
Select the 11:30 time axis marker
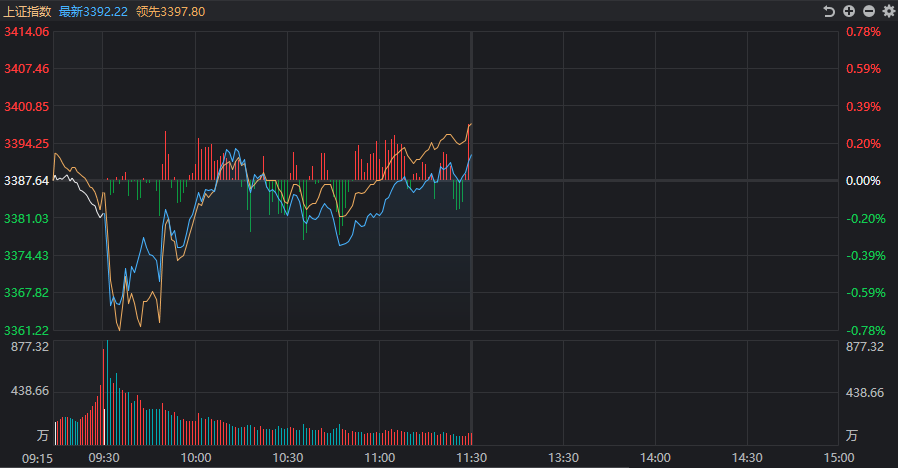471,458
